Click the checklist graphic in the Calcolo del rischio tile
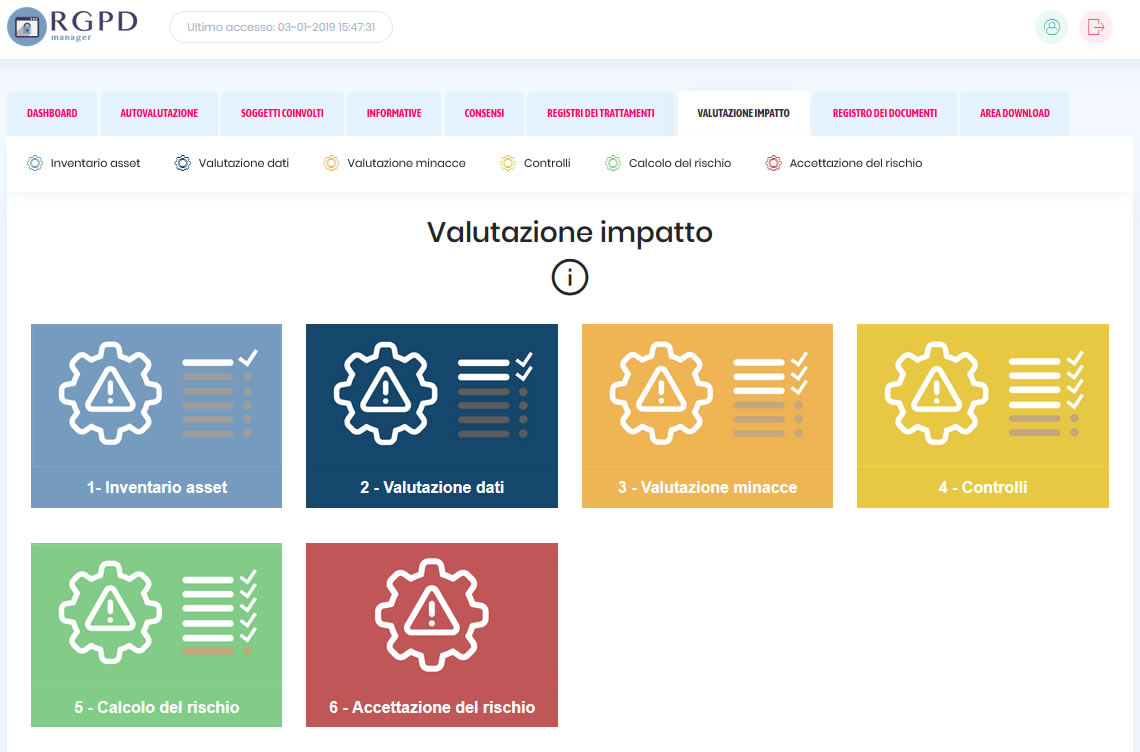Viewport: 1140px width, 752px height. coord(220,612)
